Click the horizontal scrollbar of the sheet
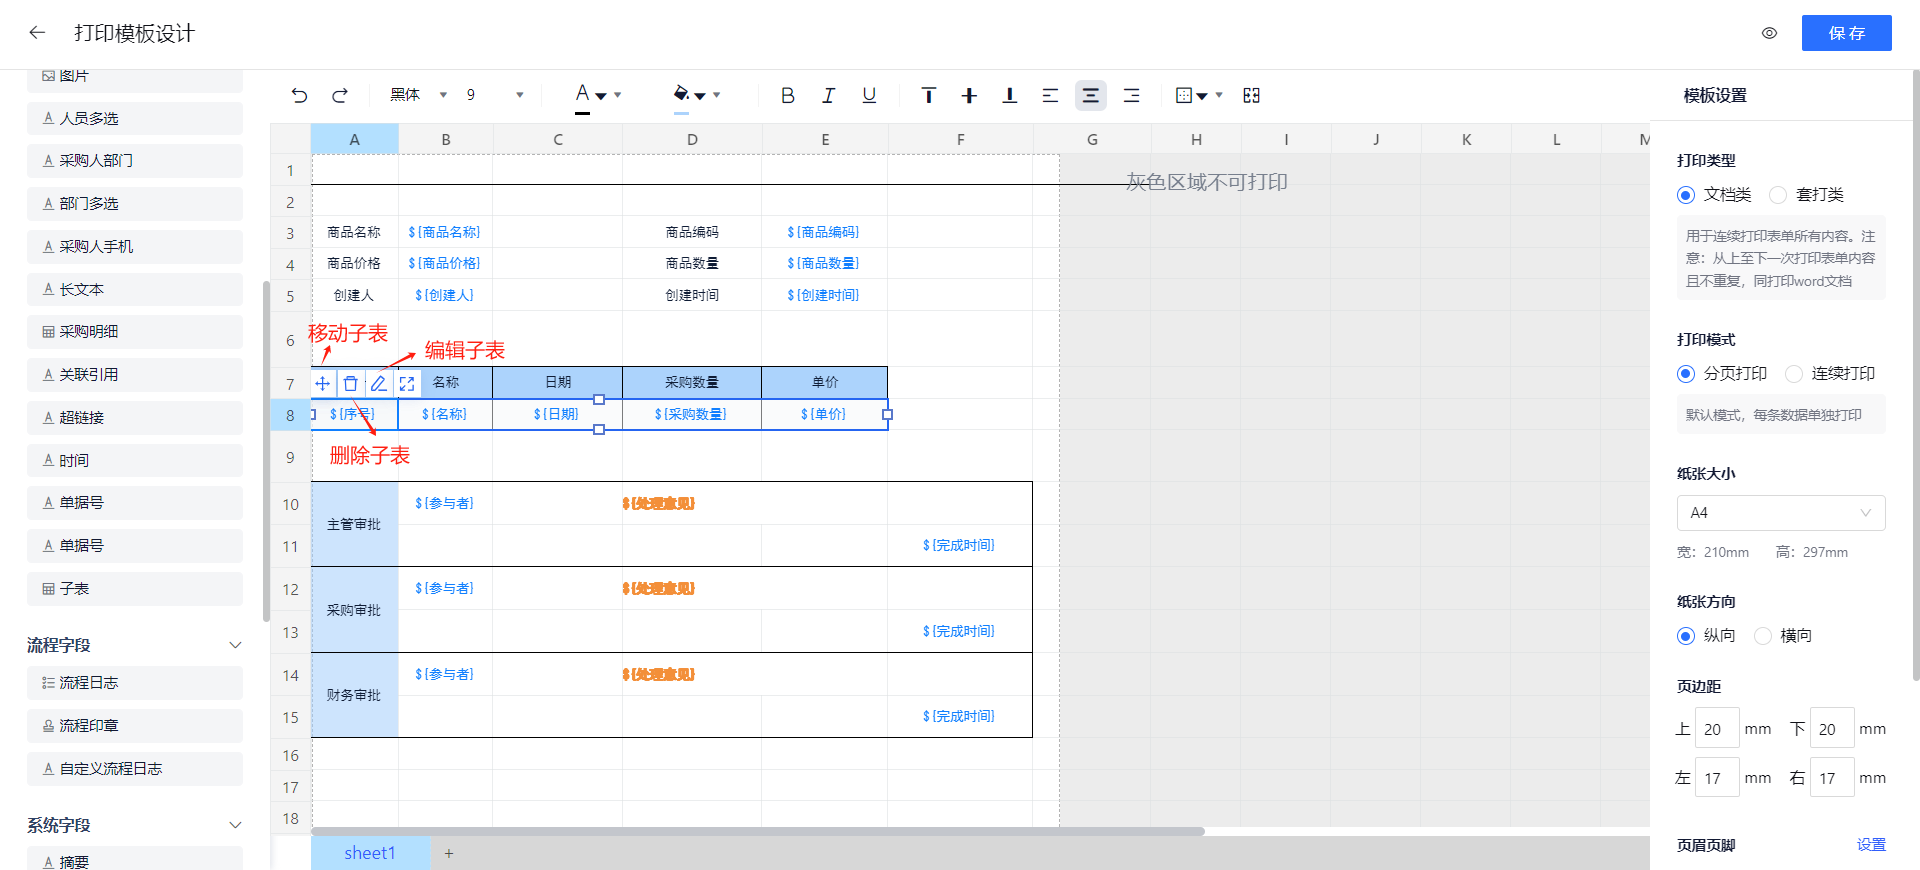 [757, 831]
